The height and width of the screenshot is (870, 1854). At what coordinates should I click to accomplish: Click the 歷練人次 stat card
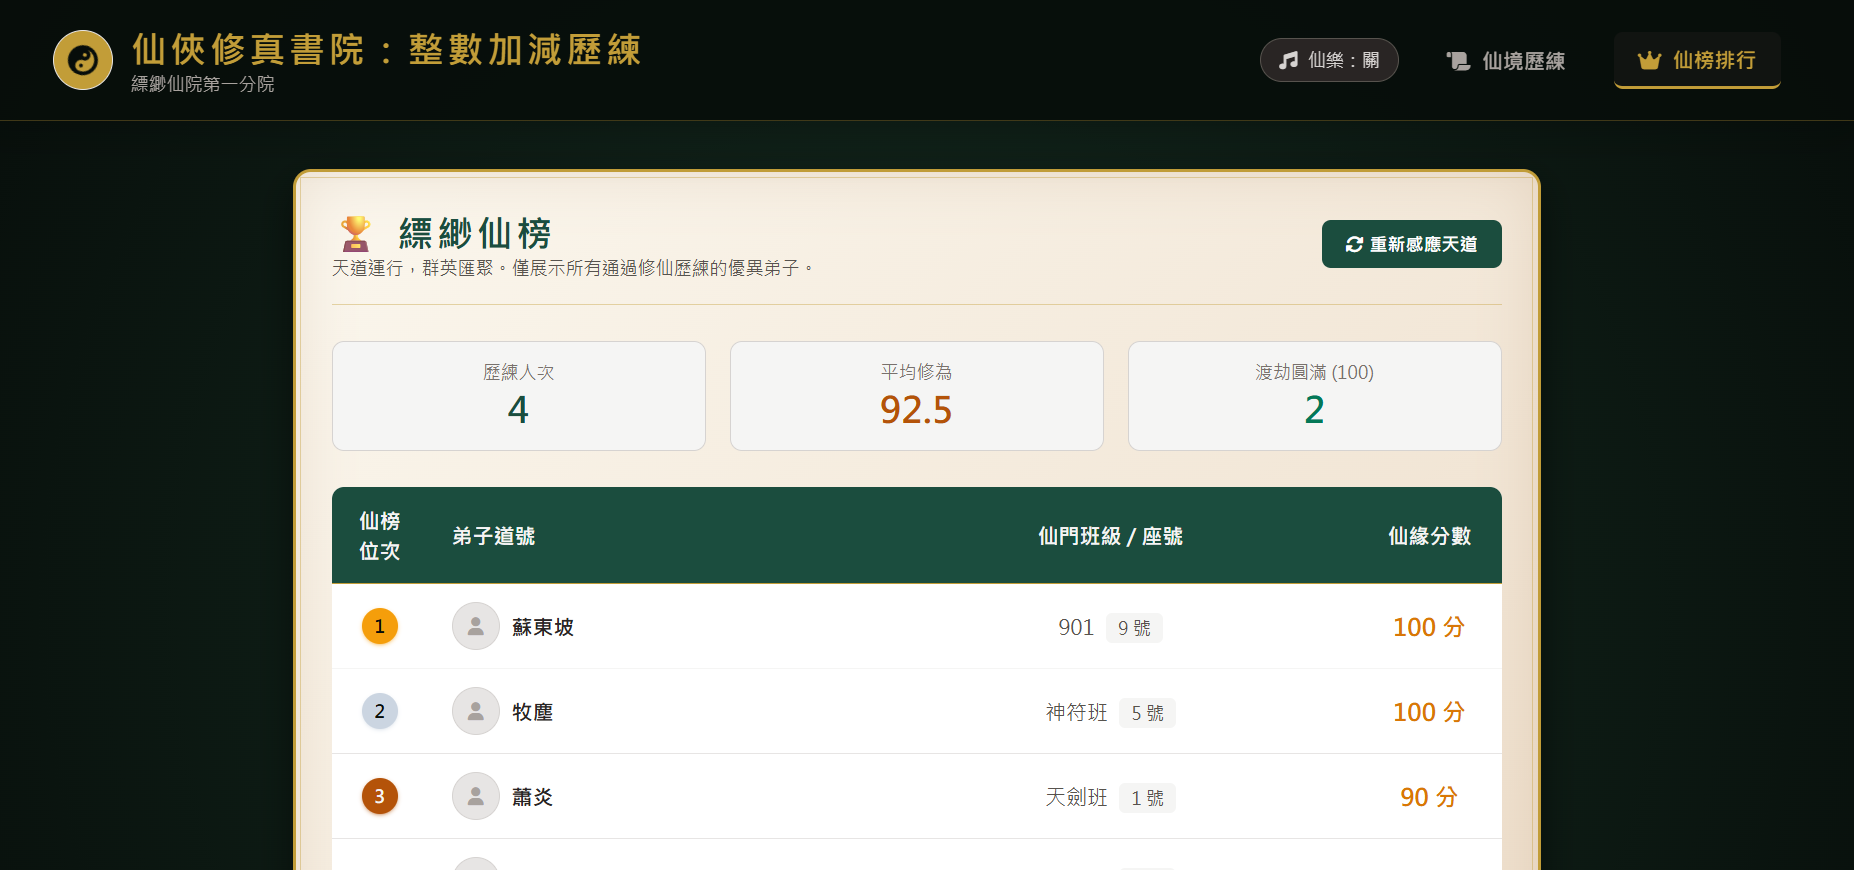519,396
